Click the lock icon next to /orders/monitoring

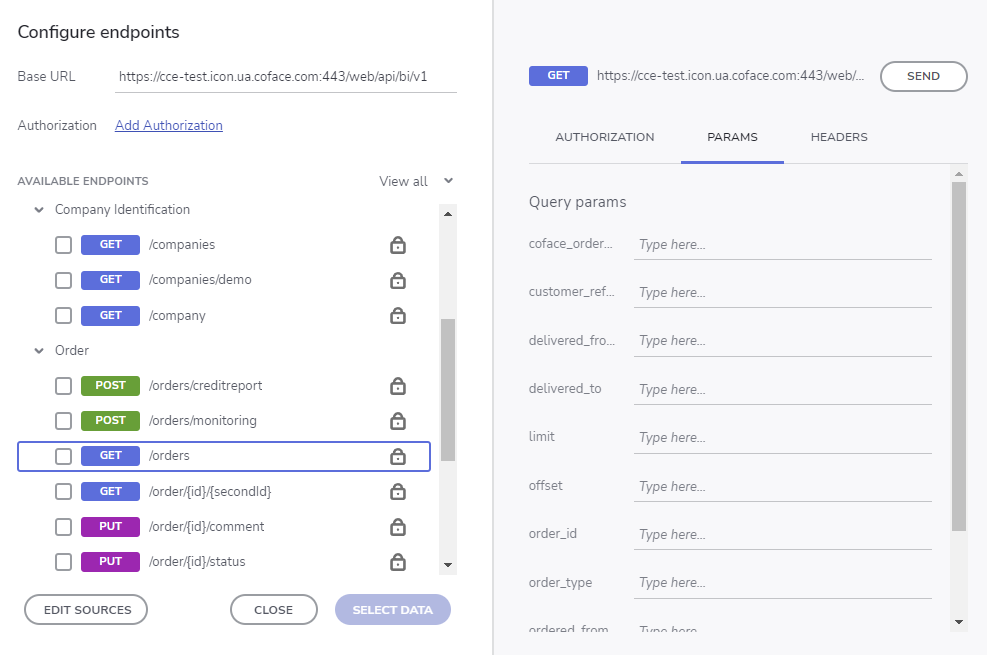[x=397, y=421]
